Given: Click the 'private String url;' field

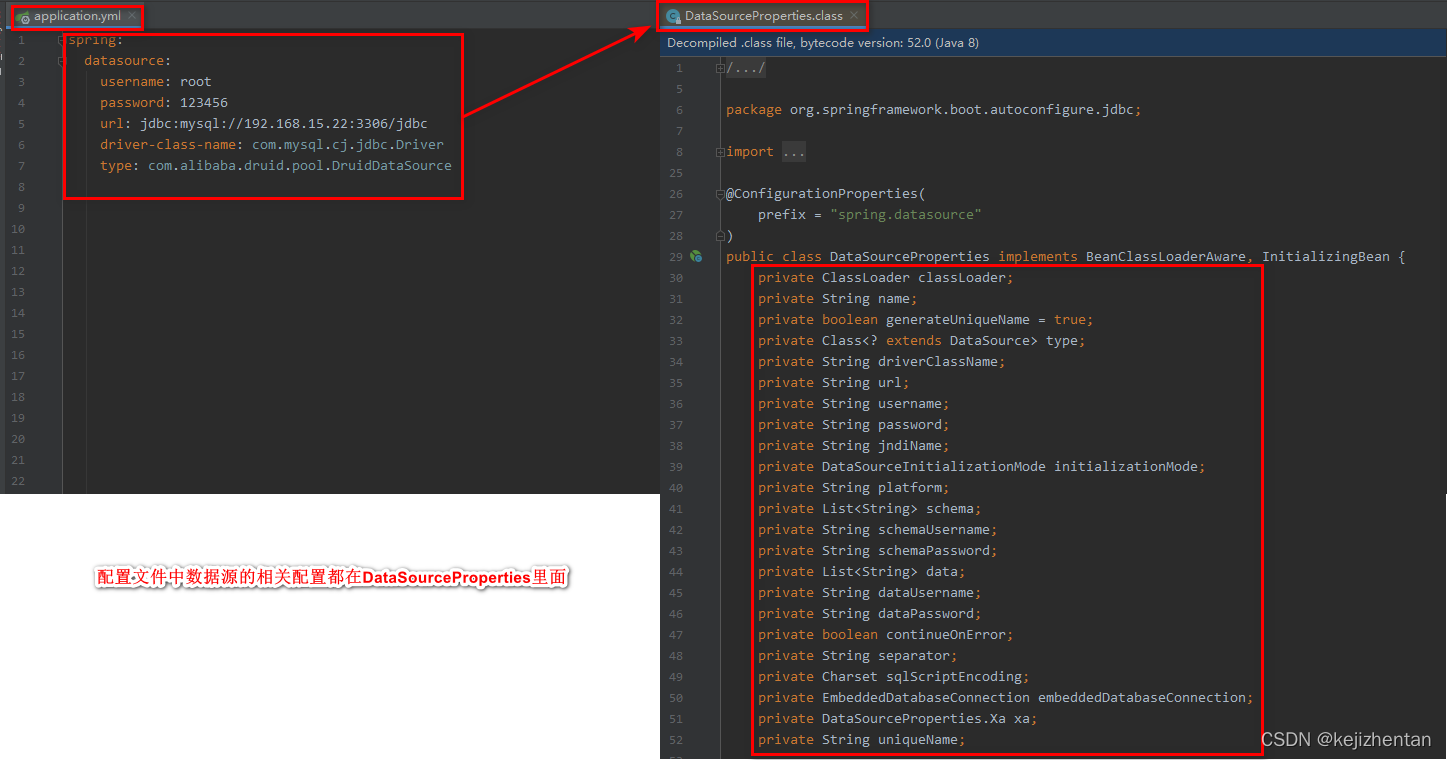Looking at the screenshot, I should [833, 383].
